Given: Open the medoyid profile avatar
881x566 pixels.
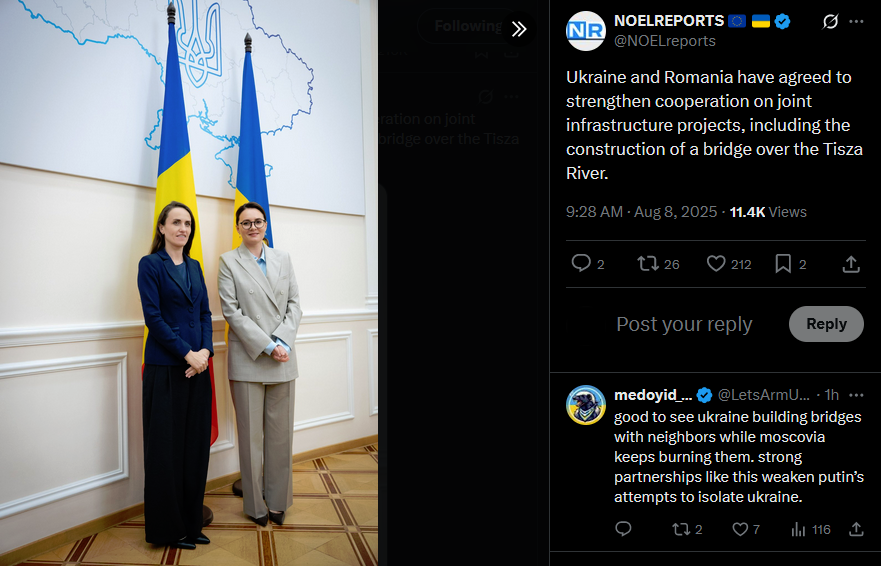Looking at the screenshot, I should [586, 405].
